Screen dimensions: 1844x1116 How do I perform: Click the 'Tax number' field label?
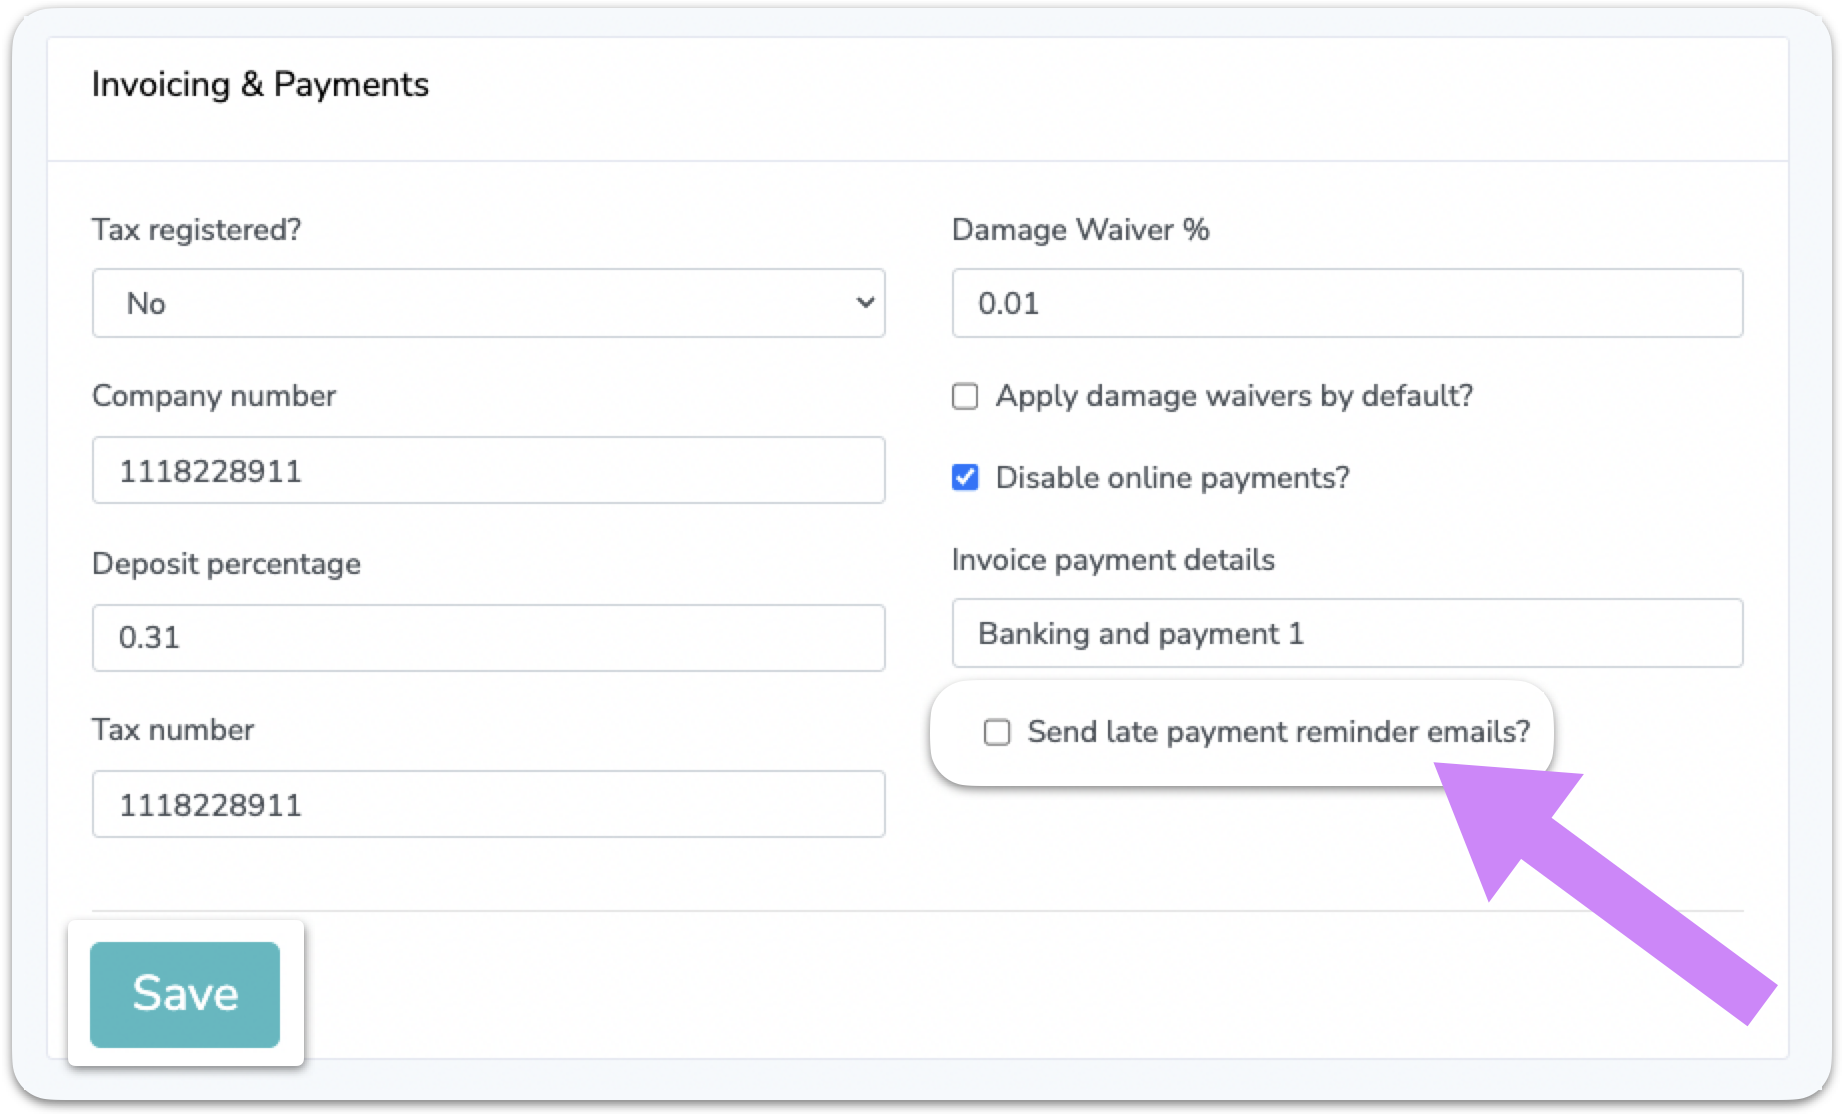click(x=173, y=730)
